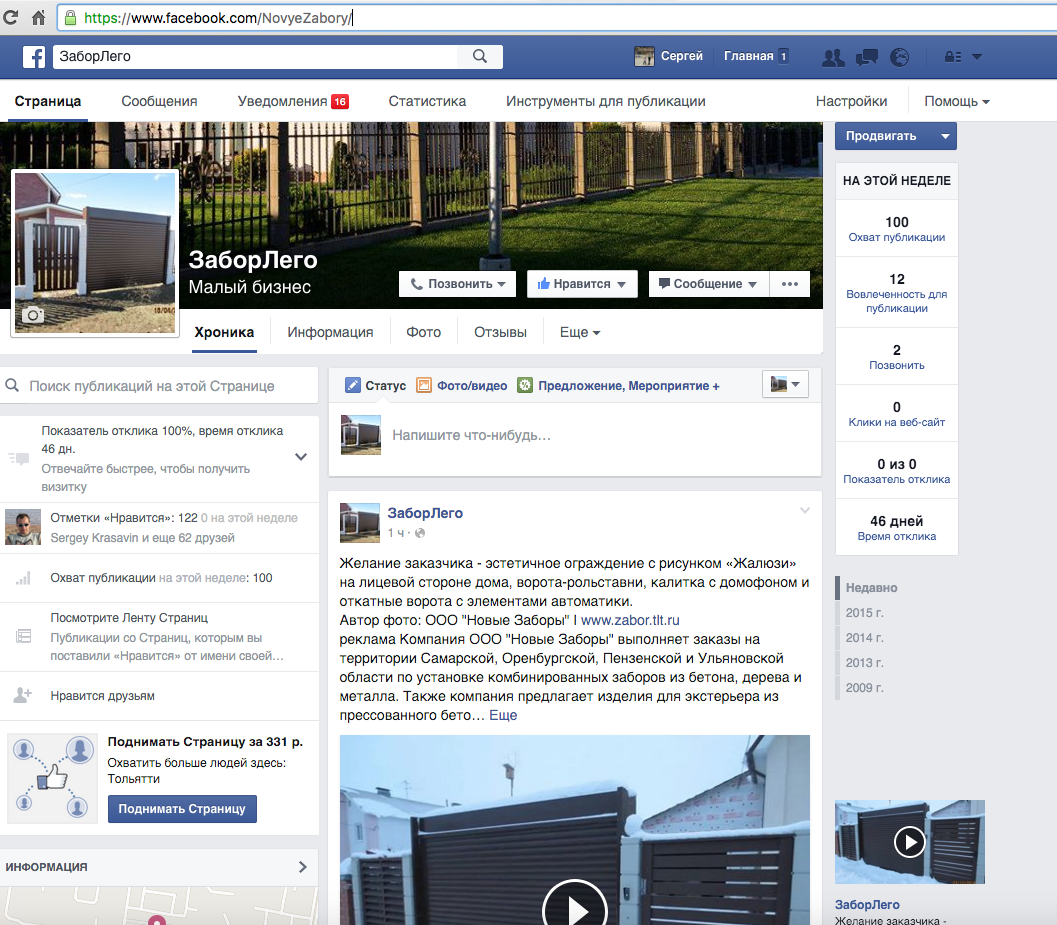
Task: Play the video in sidebar thumbnail
Action: coord(909,842)
